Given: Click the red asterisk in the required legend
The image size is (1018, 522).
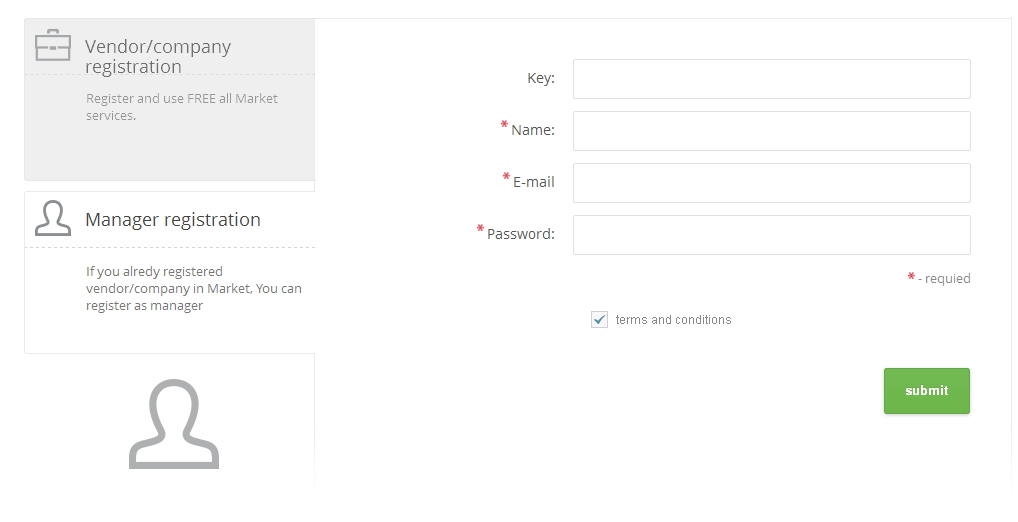Looking at the screenshot, I should coord(911,277).
